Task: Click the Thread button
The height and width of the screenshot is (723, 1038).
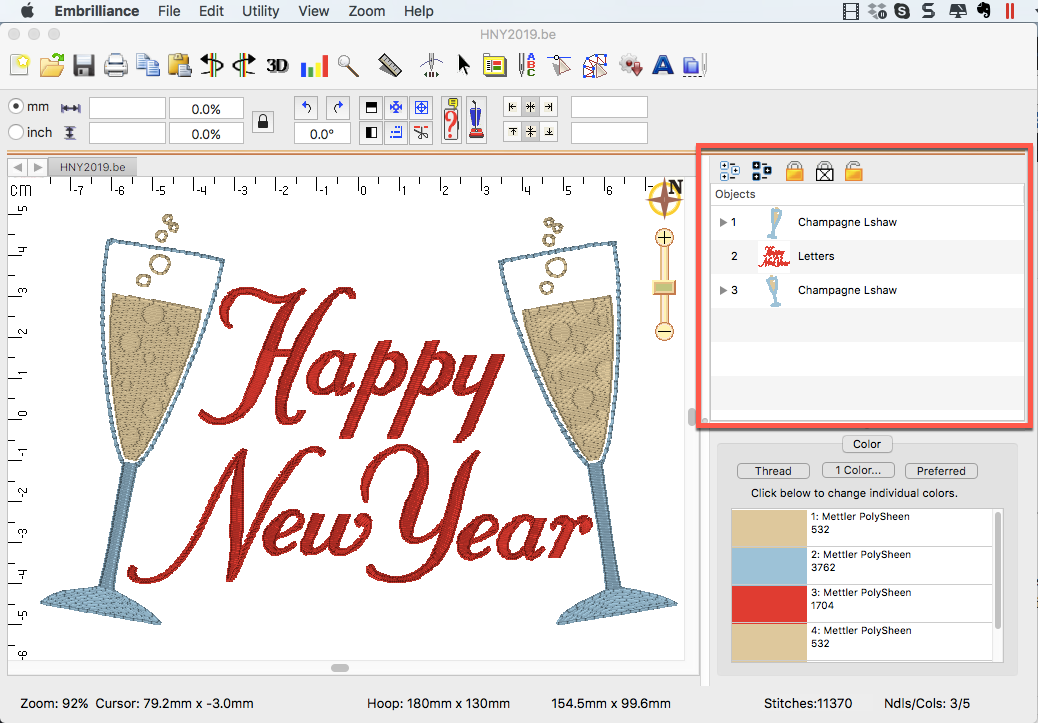Action: [773, 471]
